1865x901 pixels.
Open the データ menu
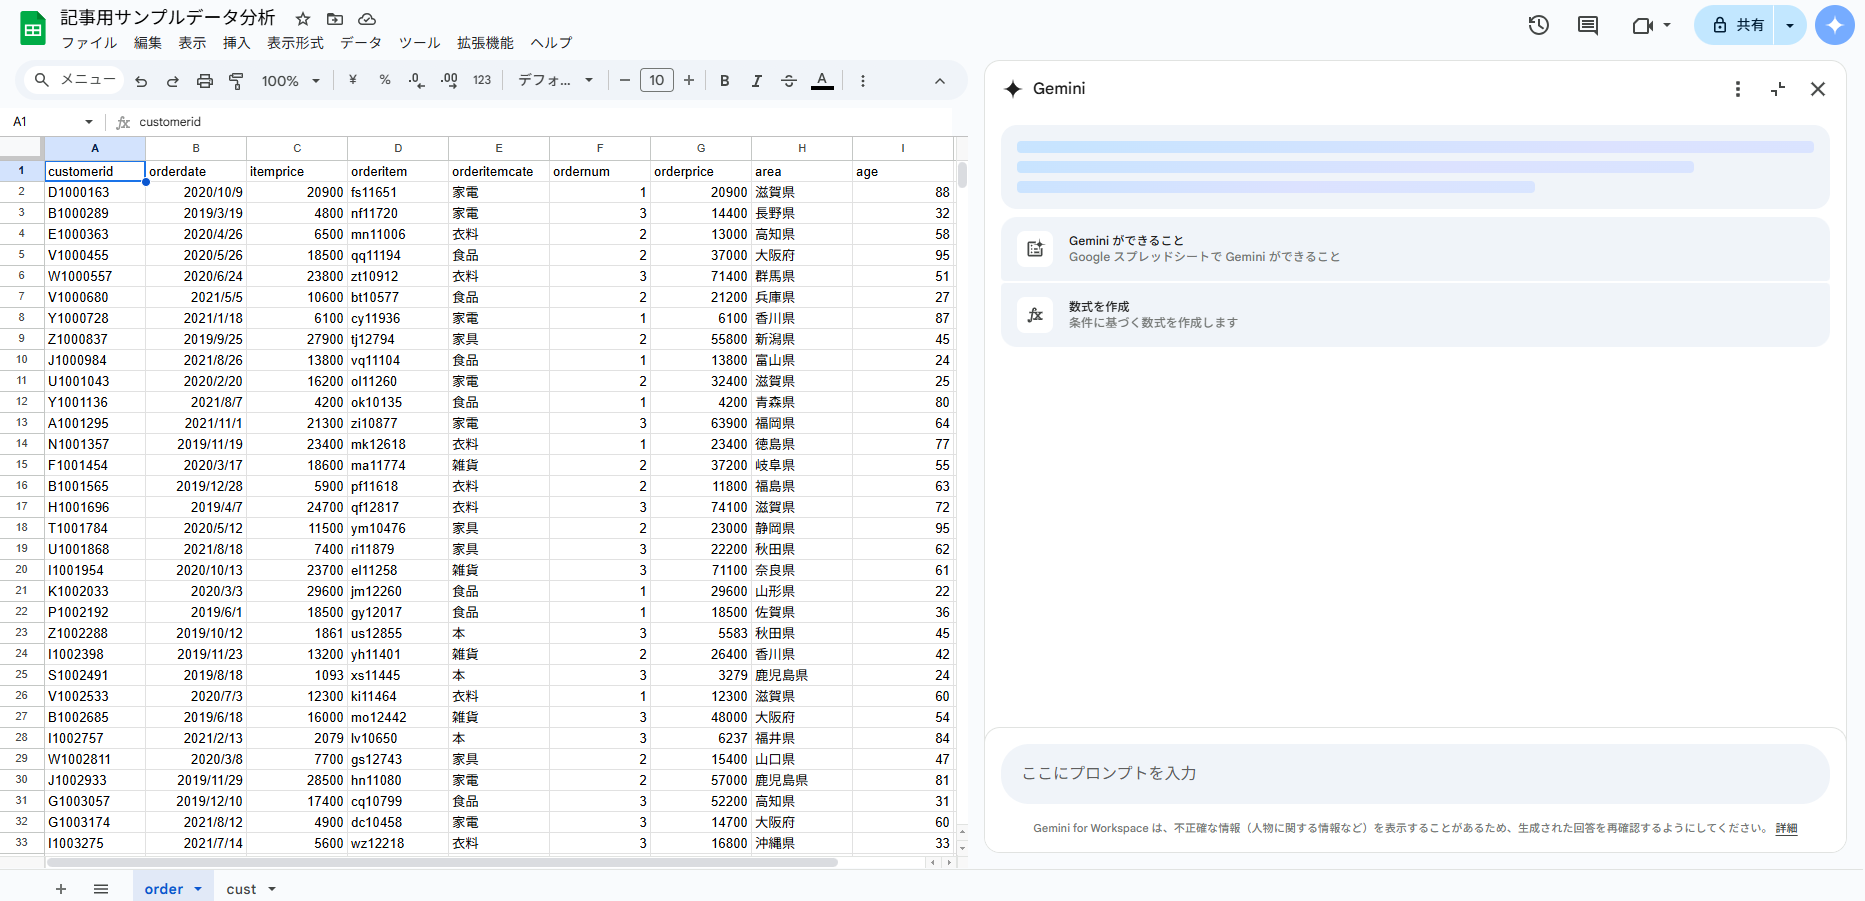pos(361,43)
